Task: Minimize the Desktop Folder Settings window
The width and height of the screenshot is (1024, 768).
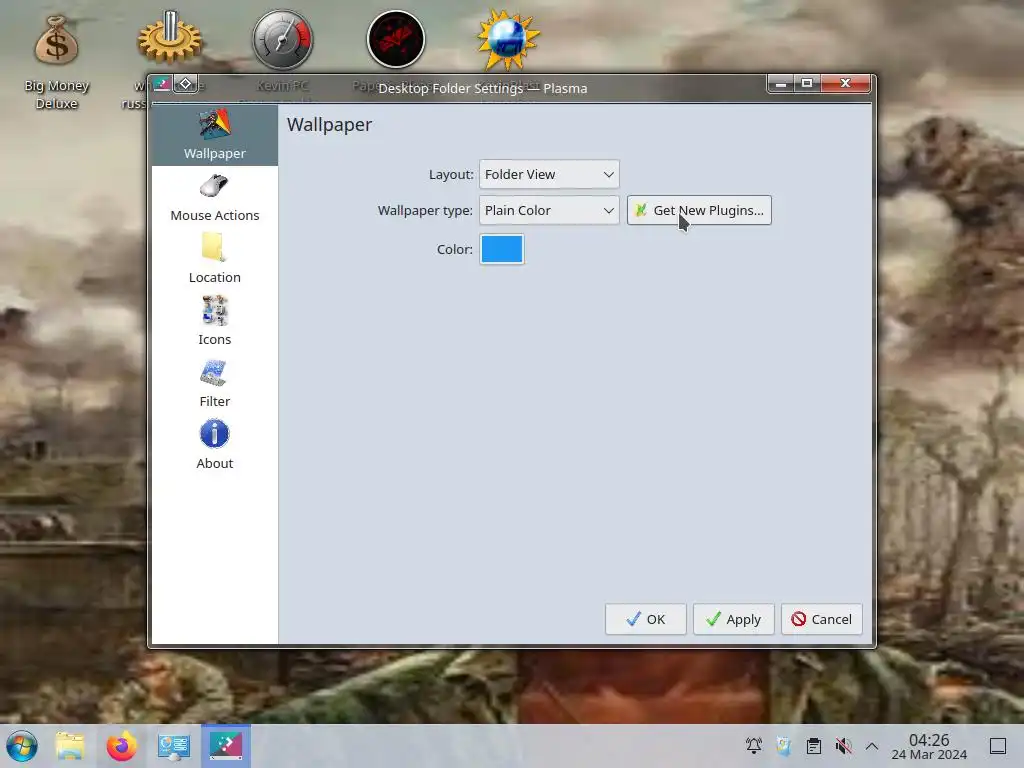Action: click(x=781, y=84)
